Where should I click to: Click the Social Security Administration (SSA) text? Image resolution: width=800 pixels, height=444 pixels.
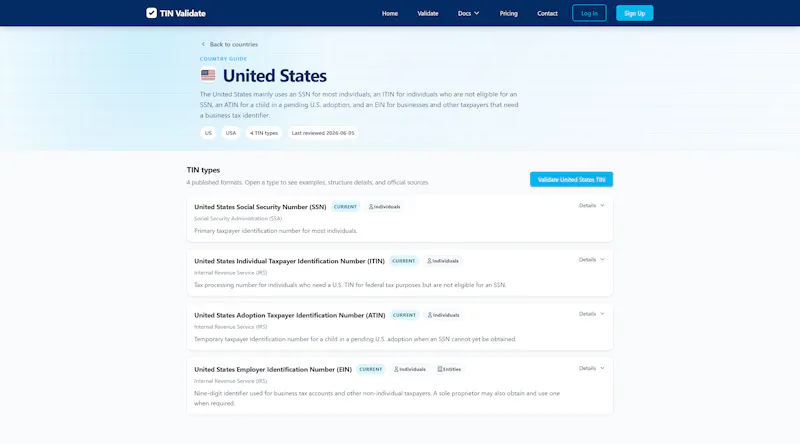click(238, 218)
